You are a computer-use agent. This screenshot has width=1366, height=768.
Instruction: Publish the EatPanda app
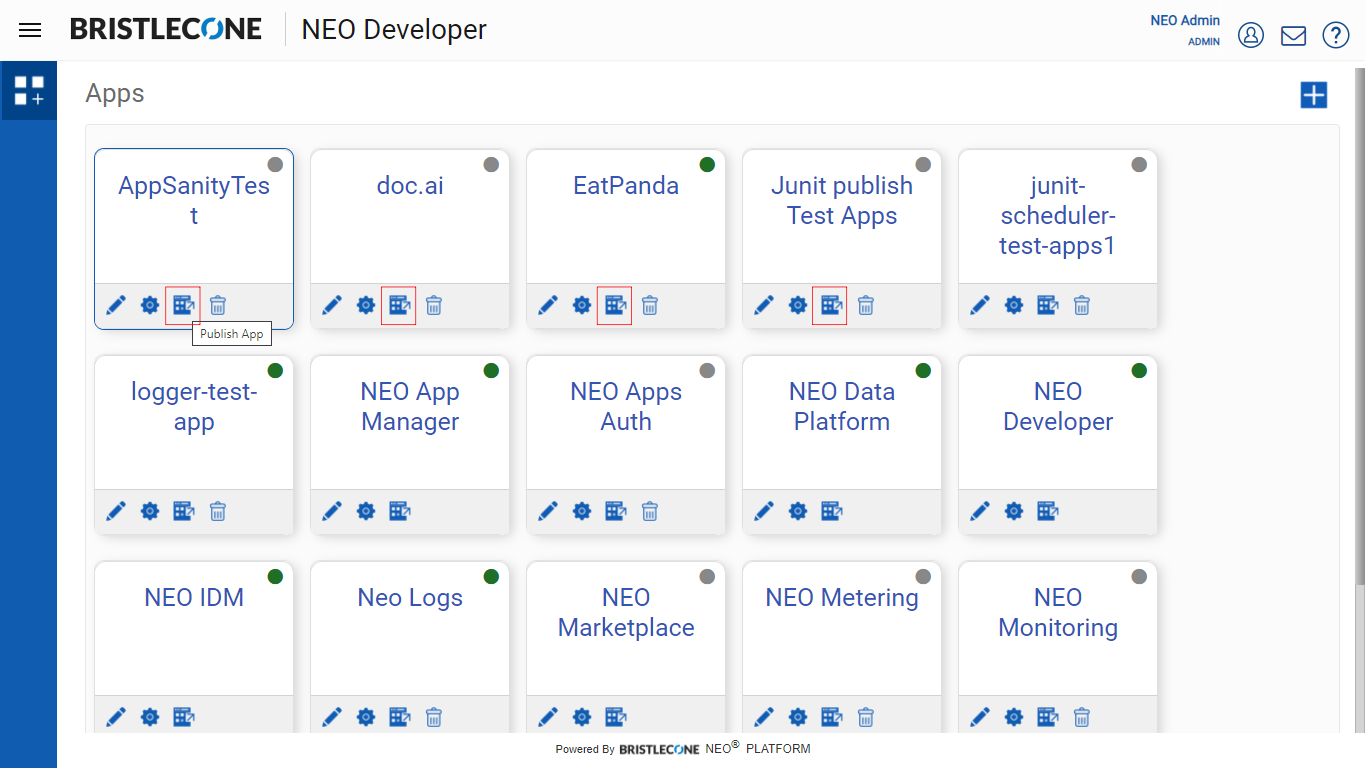(x=615, y=305)
